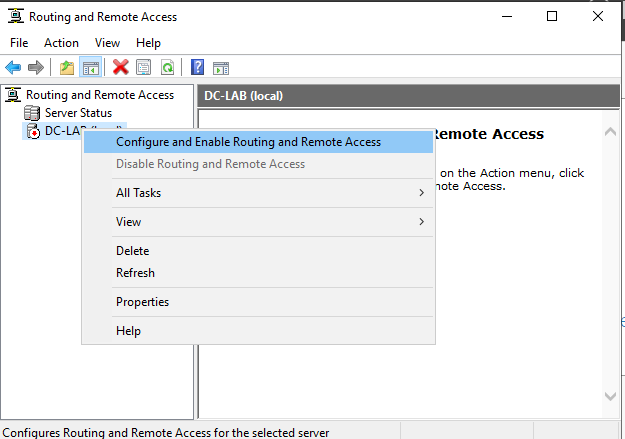The height and width of the screenshot is (439, 625).
Task: Click the green Refresh toolbar icon
Action: (x=167, y=67)
